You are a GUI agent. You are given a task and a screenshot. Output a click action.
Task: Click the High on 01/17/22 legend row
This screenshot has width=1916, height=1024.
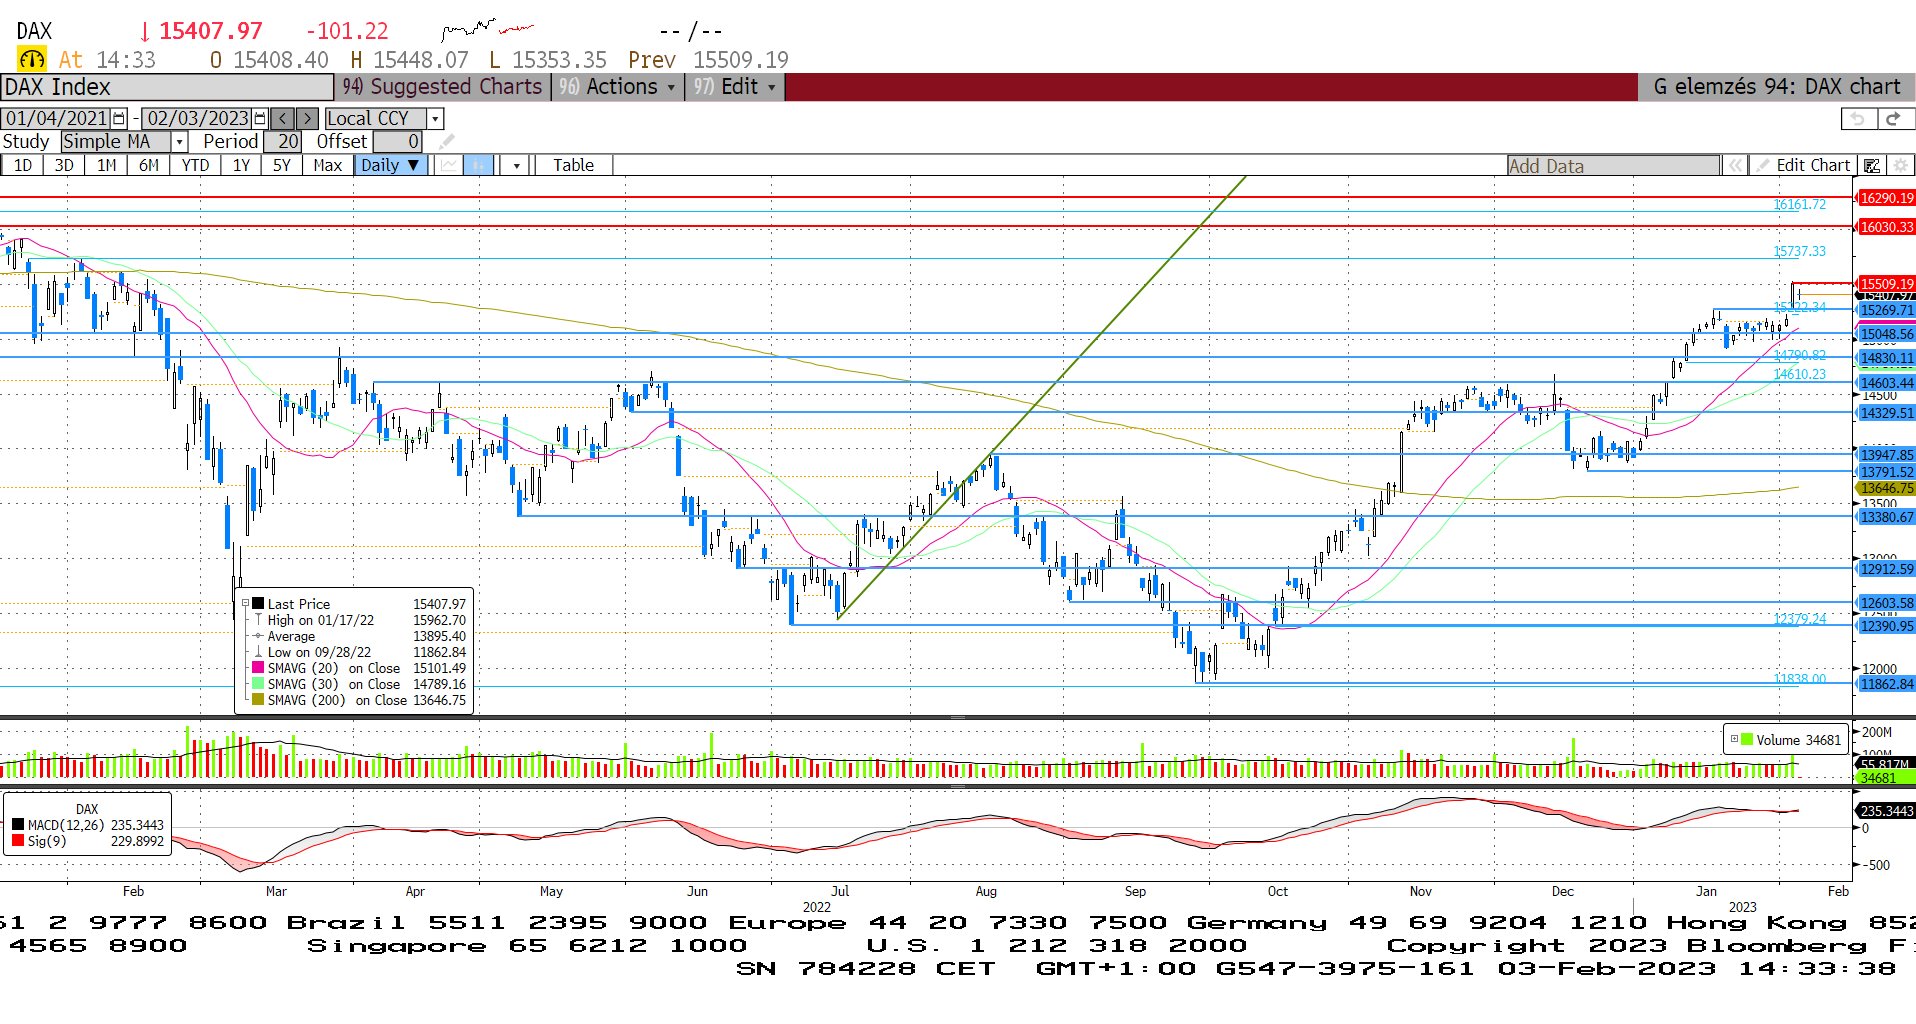(359, 620)
